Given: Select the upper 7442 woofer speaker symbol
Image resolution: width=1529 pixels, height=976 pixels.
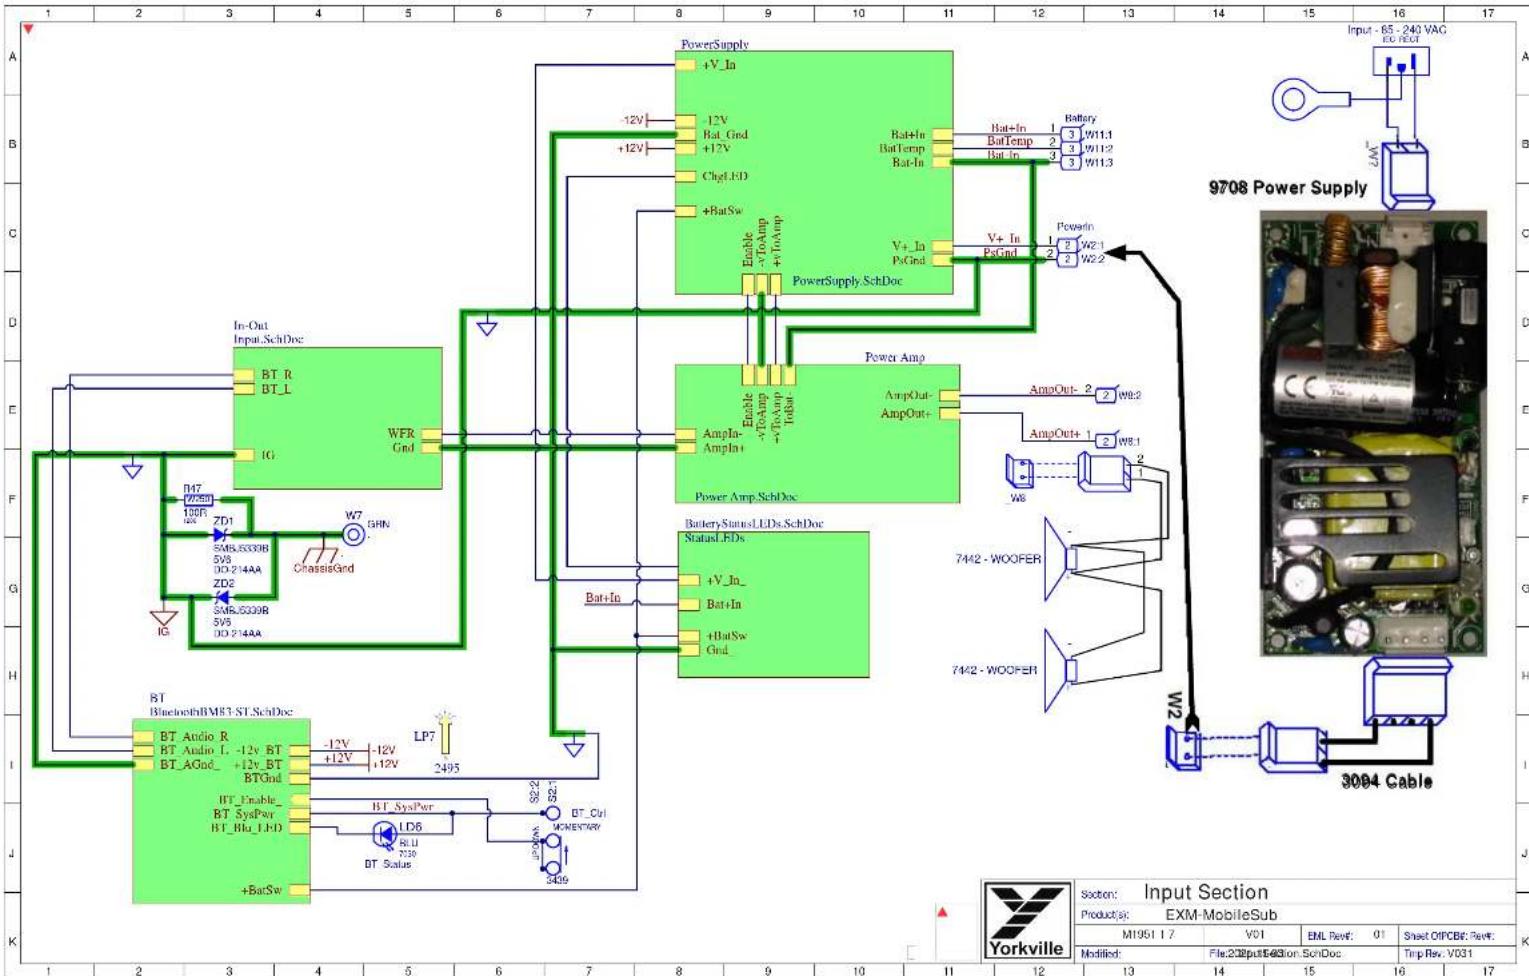Looking at the screenshot, I should 1059,558.
